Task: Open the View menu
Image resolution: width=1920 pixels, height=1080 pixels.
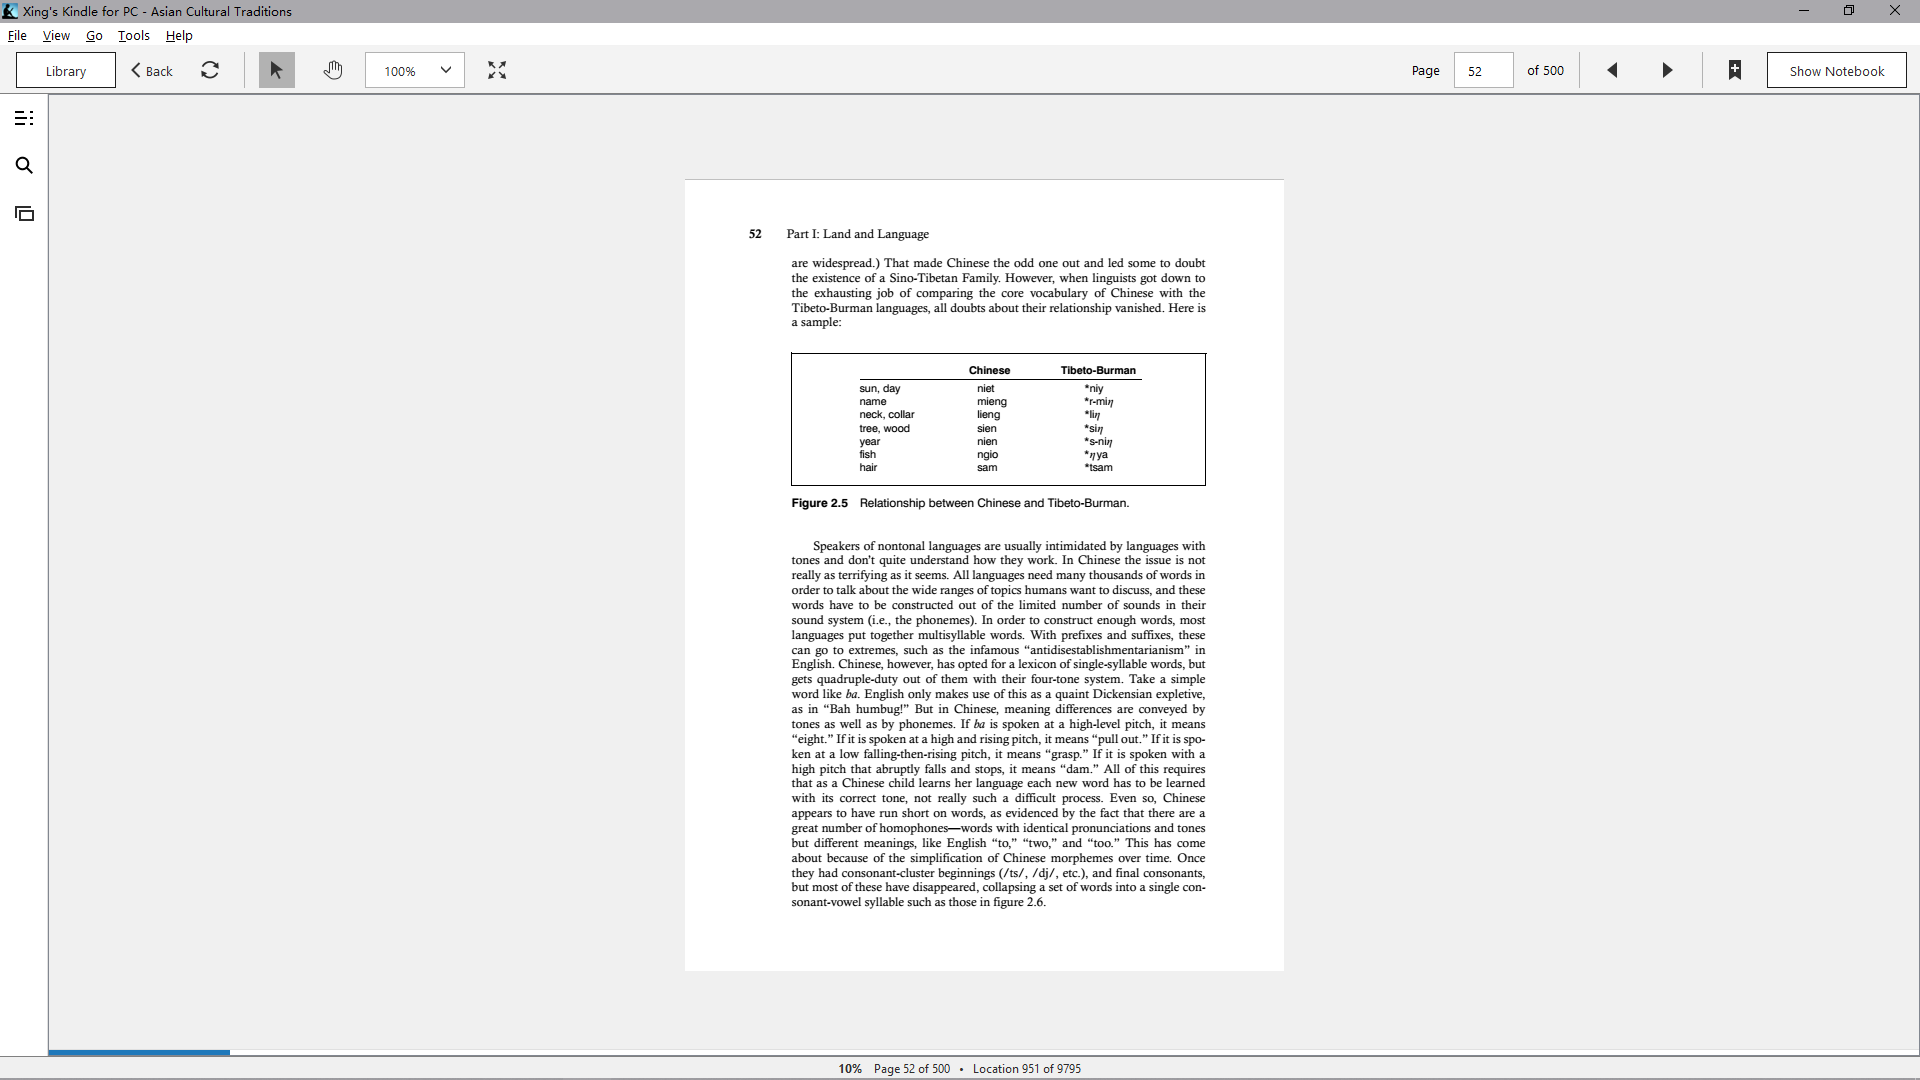Action: click(56, 35)
